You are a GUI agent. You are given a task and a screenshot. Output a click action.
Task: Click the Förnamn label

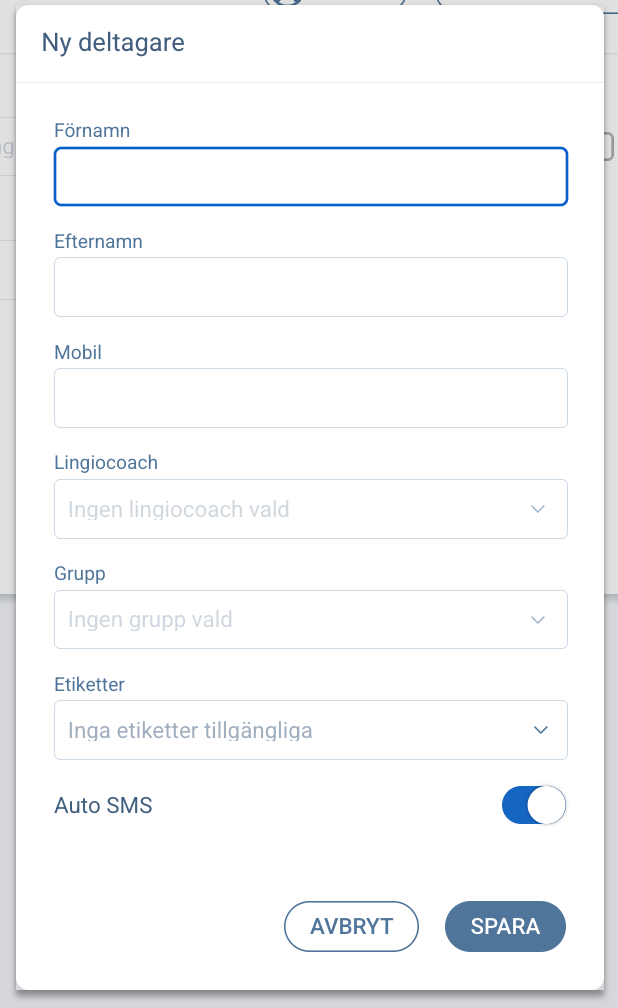[92, 130]
